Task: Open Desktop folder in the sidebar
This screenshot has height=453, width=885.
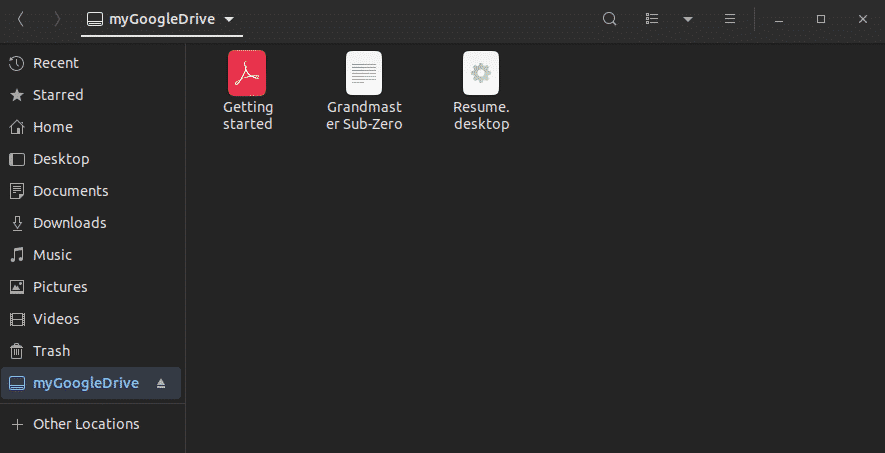Action: 93,159
